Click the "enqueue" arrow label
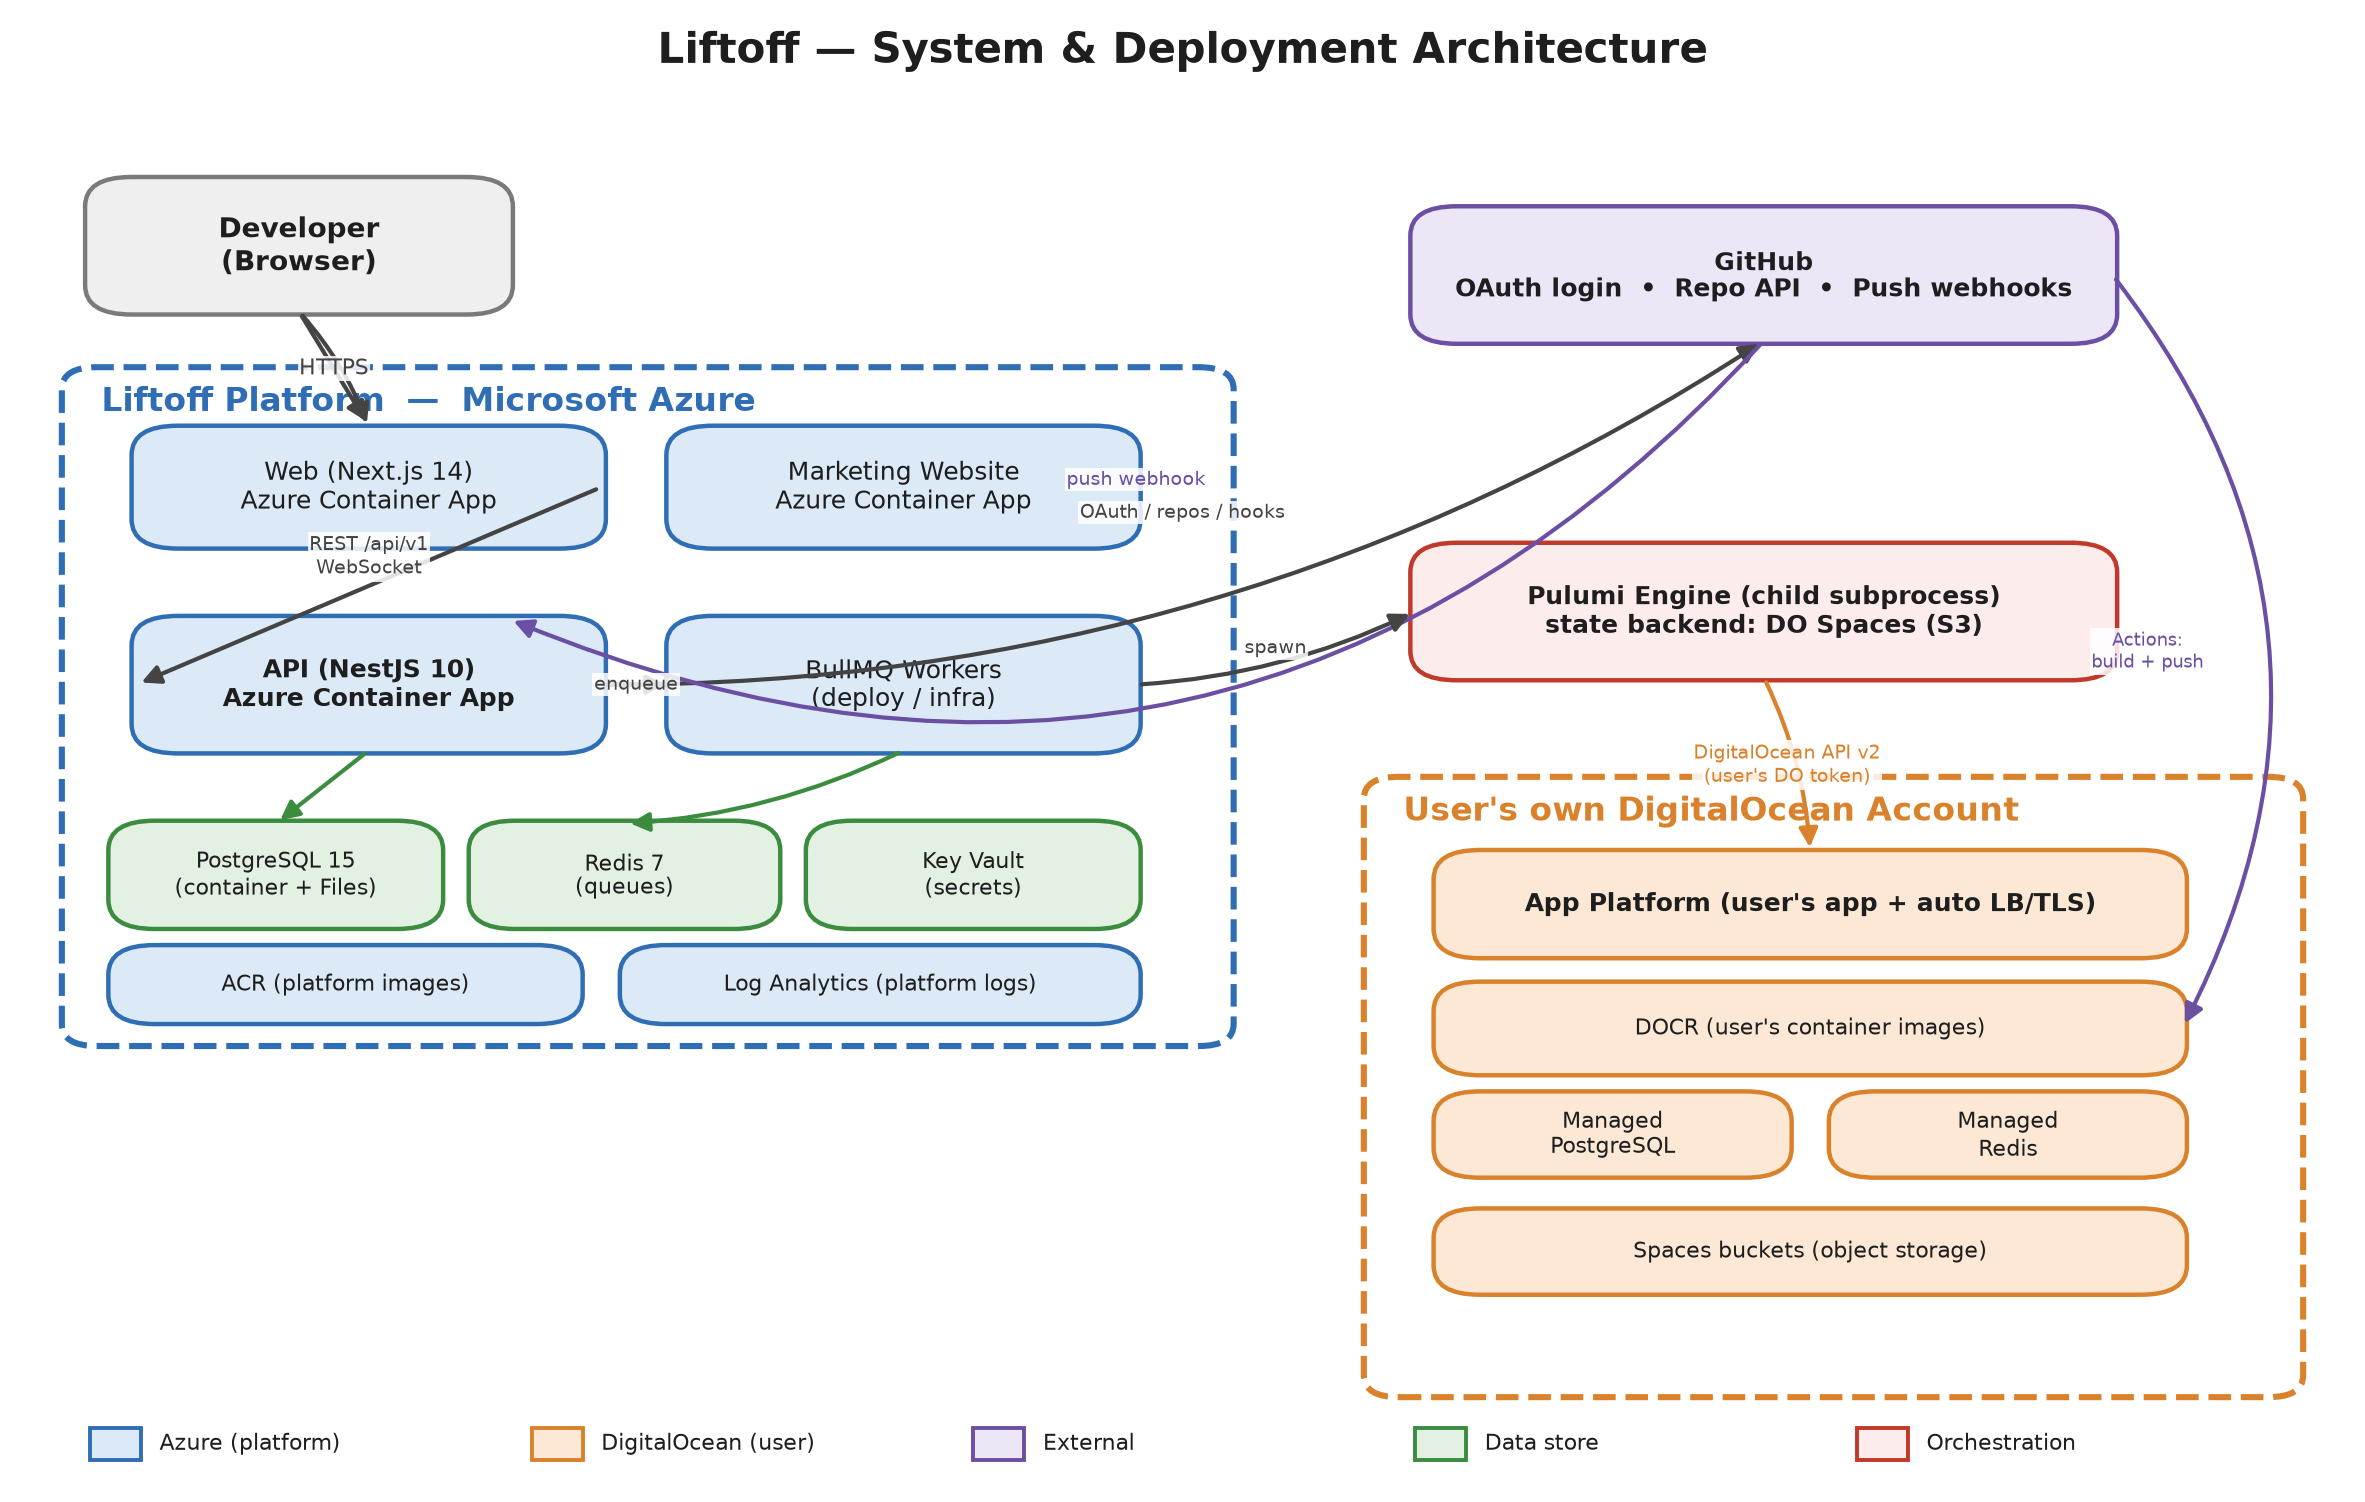This screenshot has height=1502, width=2365. [636, 684]
